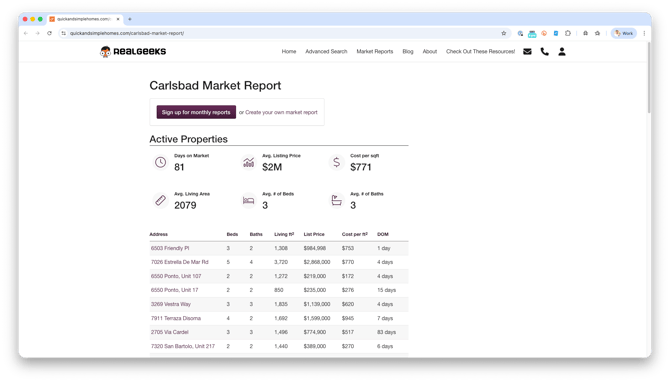Open Advanced Search in the navigation
670x382 pixels.
[x=326, y=52]
